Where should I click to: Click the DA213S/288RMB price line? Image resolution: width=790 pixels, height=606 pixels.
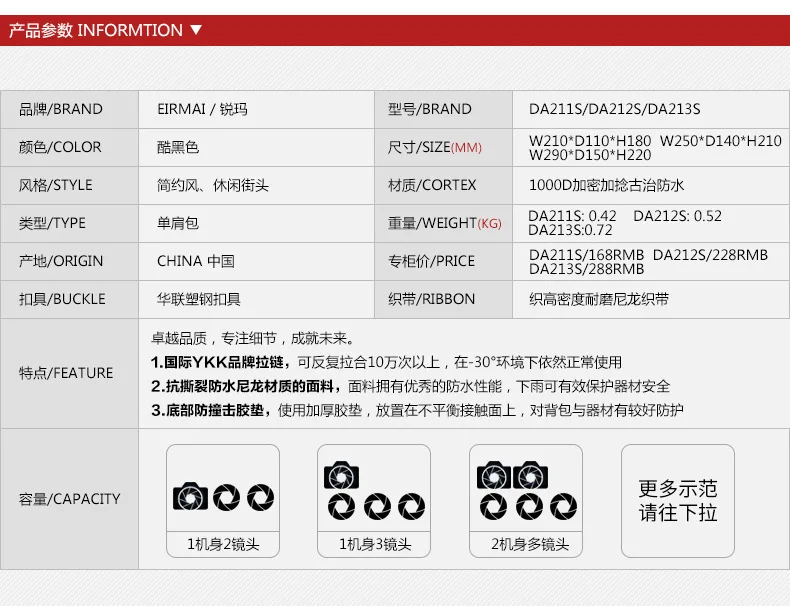pyautogui.click(x=586, y=270)
